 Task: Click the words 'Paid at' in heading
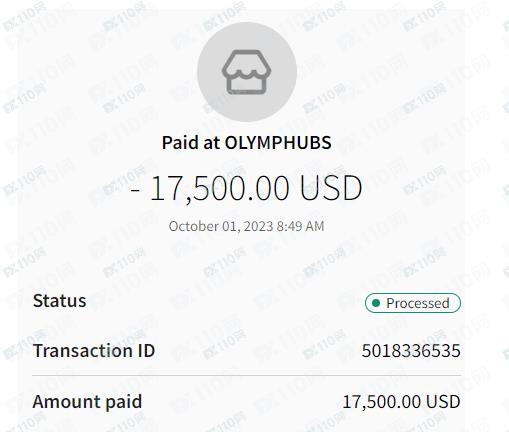click(189, 143)
